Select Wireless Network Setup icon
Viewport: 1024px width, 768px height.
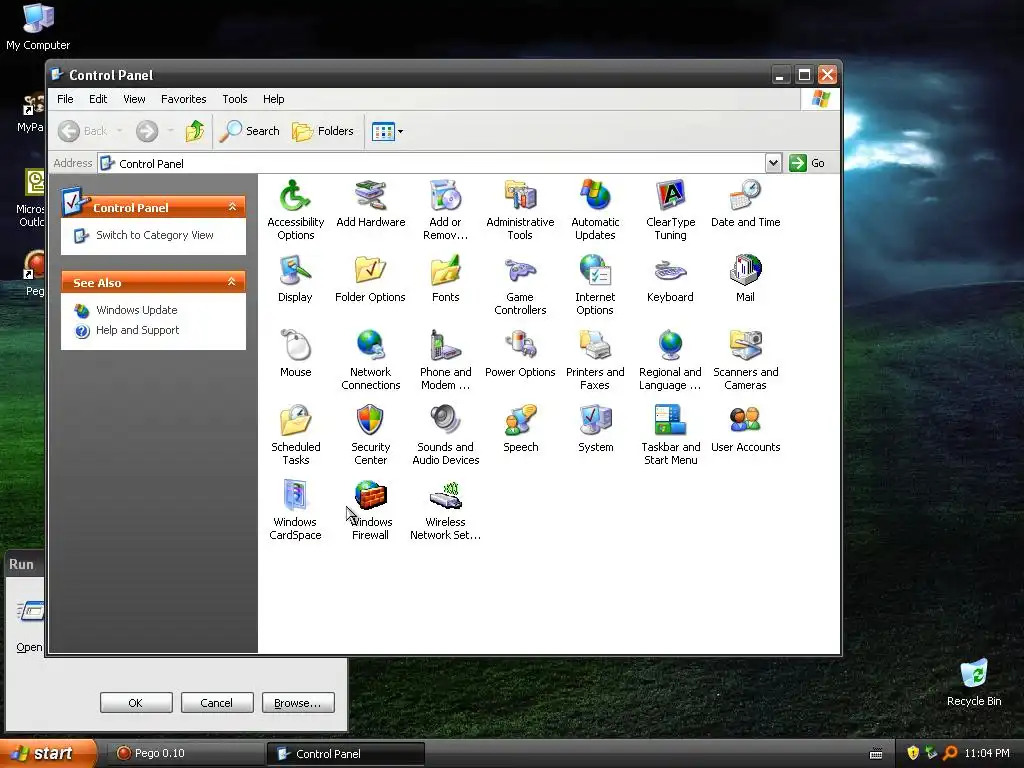click(x=445, y=496)
